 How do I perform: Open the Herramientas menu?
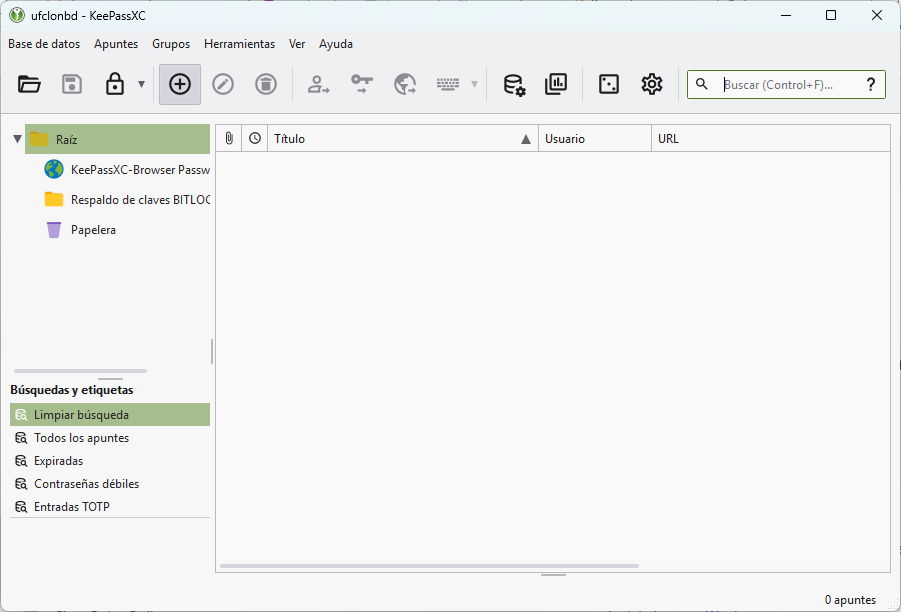240,44
